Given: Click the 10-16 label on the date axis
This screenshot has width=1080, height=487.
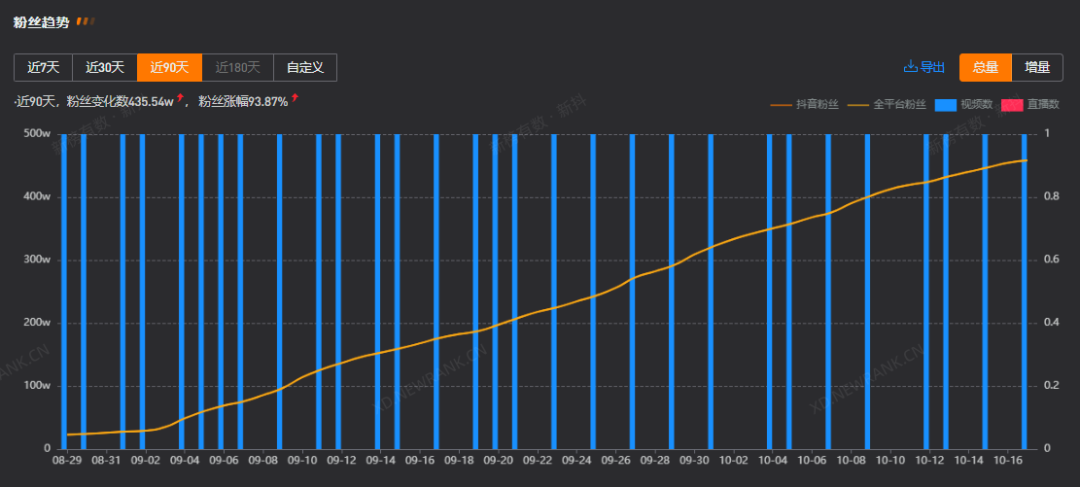Looking at the screenshot, I should coord(1008,461).
